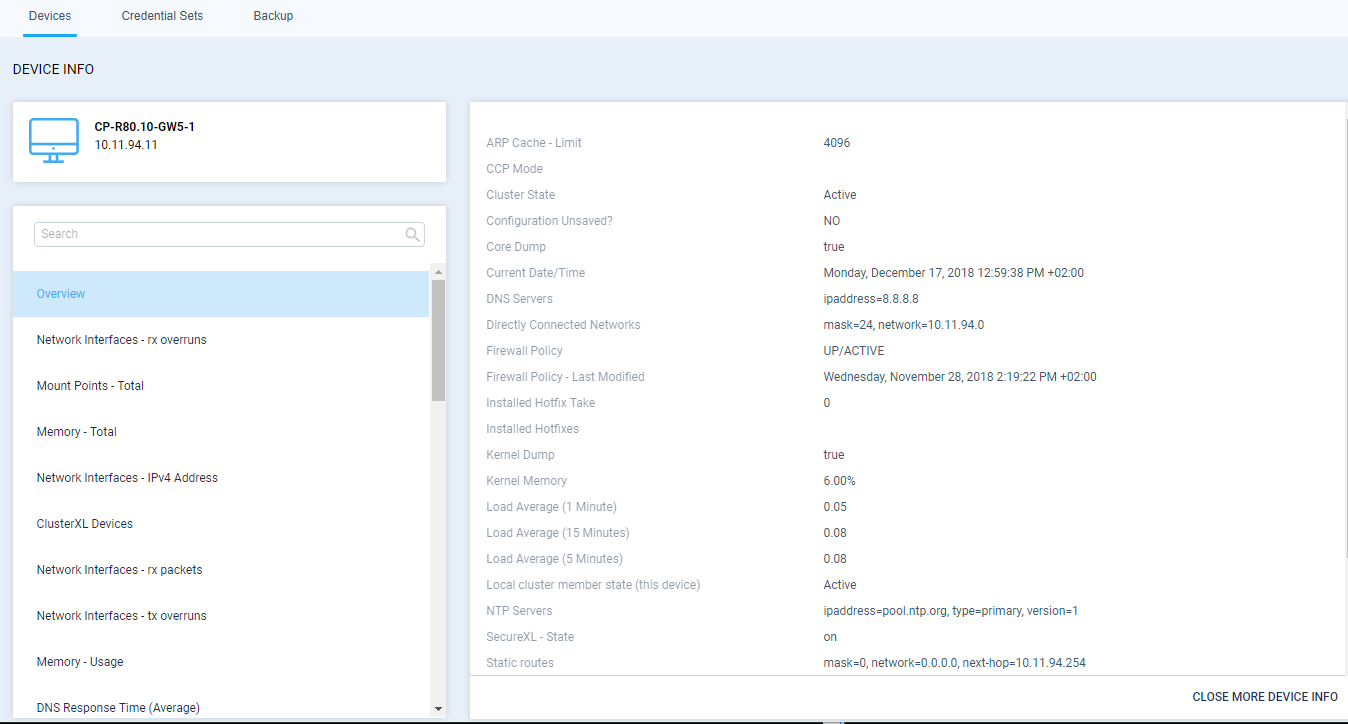Screen dimensions: 1348x724
Task: Choose Memory - Total entry
Action: point(77,432)
